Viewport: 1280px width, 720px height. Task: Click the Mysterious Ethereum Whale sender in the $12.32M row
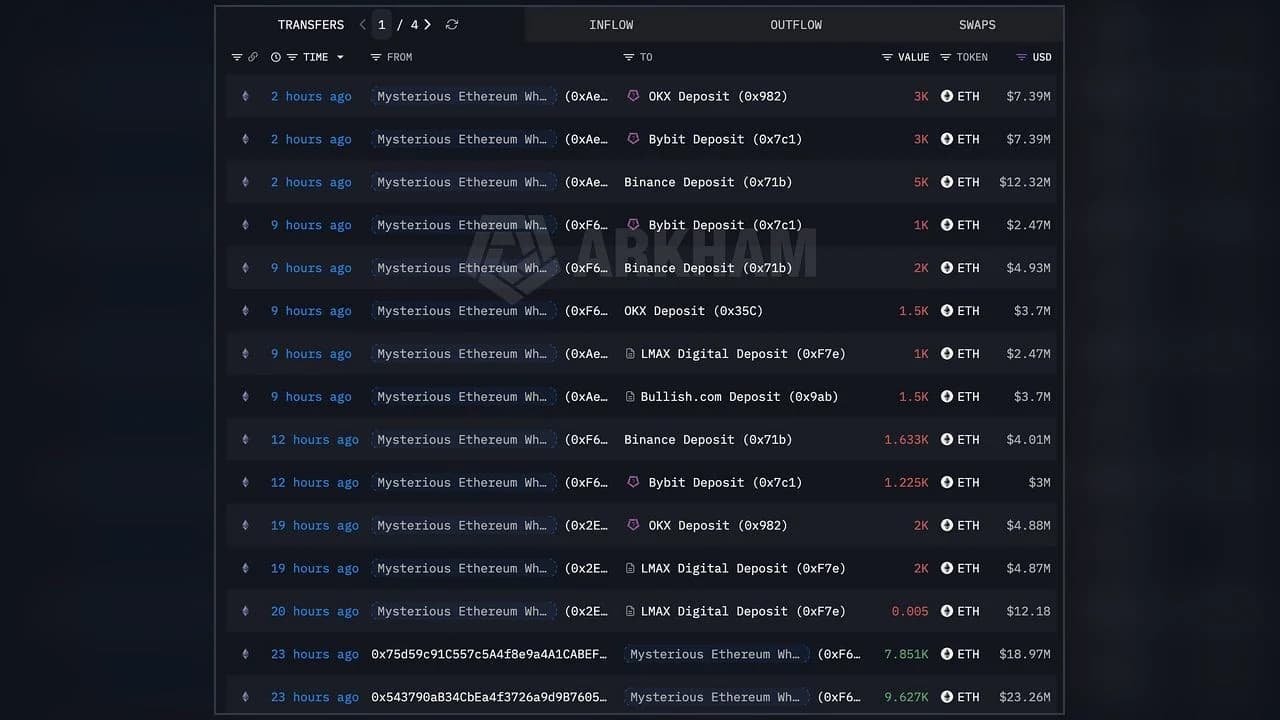pos(463,182)
